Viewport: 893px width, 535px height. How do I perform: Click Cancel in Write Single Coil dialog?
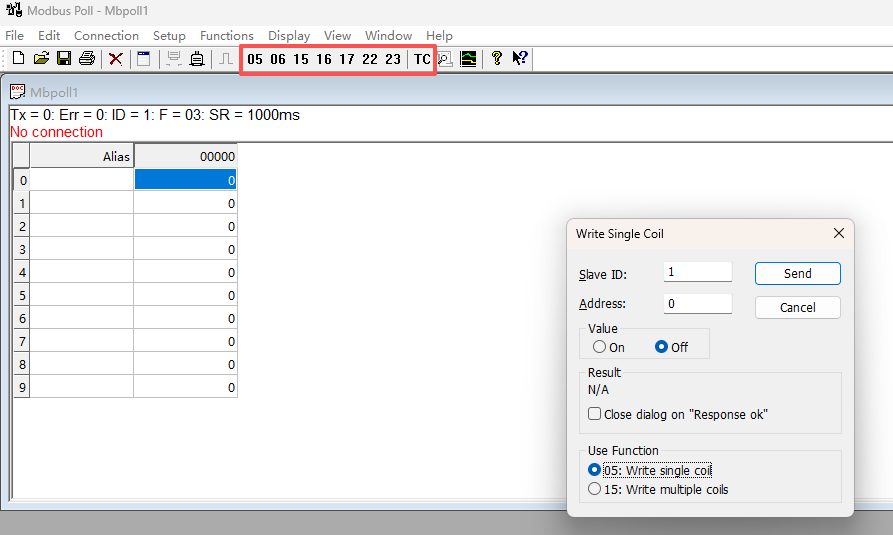(x=797, y=307)
